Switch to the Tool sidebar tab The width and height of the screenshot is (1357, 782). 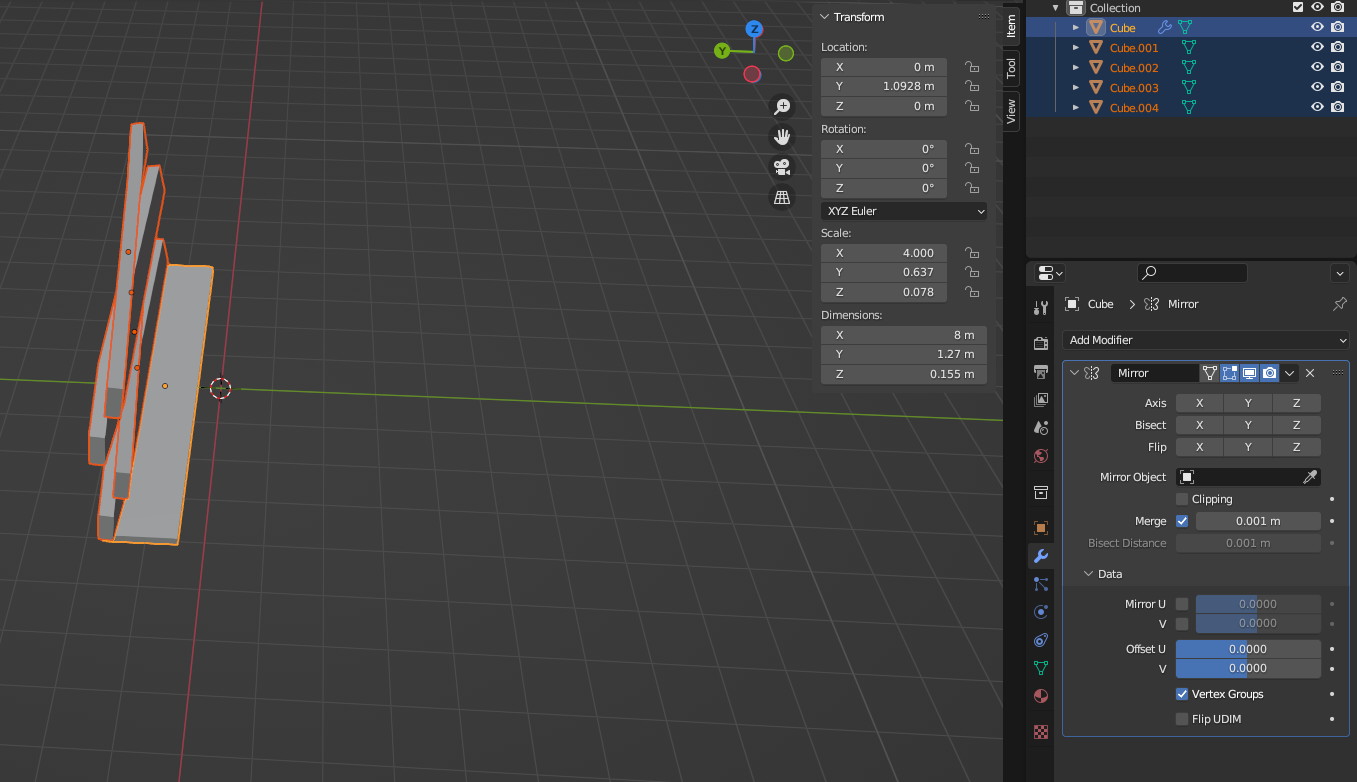[x=1011, y=68]
